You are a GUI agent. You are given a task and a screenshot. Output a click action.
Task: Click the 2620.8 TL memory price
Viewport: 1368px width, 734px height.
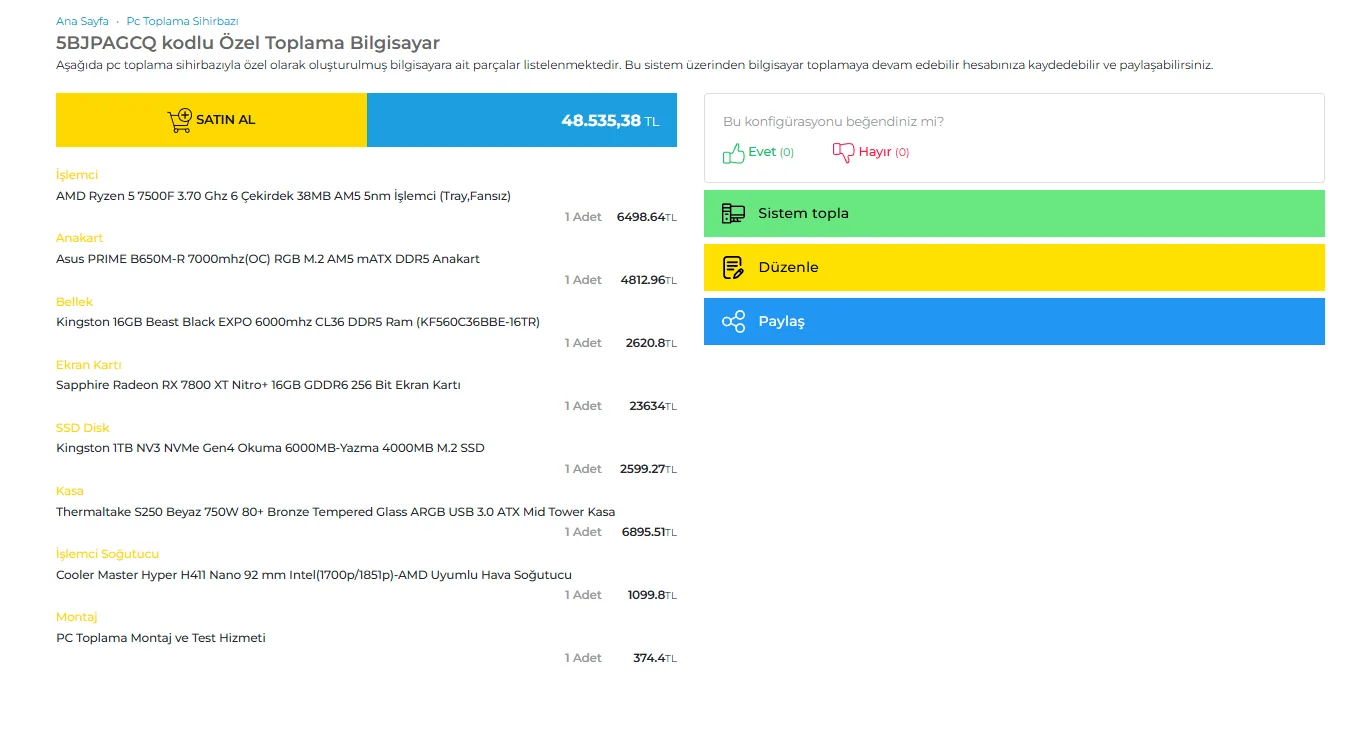(651, 343)
